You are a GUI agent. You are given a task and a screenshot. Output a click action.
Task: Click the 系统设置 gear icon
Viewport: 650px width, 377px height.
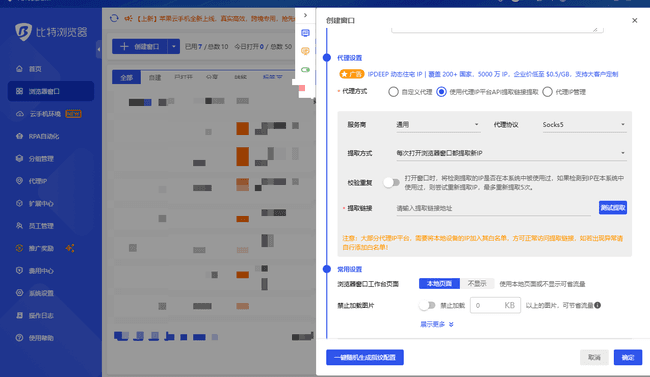pyautogui.click(x=19, y=293)
